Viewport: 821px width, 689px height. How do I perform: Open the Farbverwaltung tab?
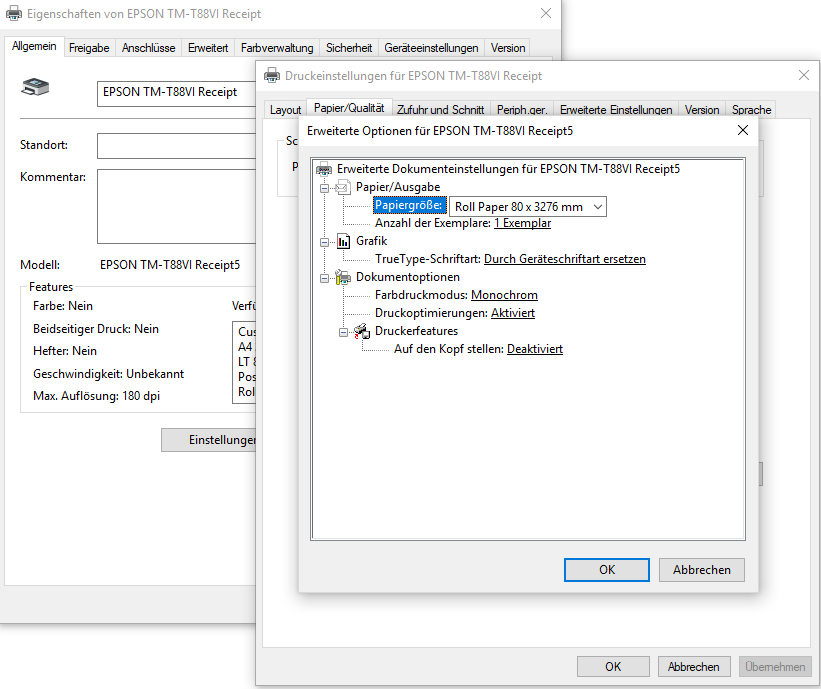[277, 48]
